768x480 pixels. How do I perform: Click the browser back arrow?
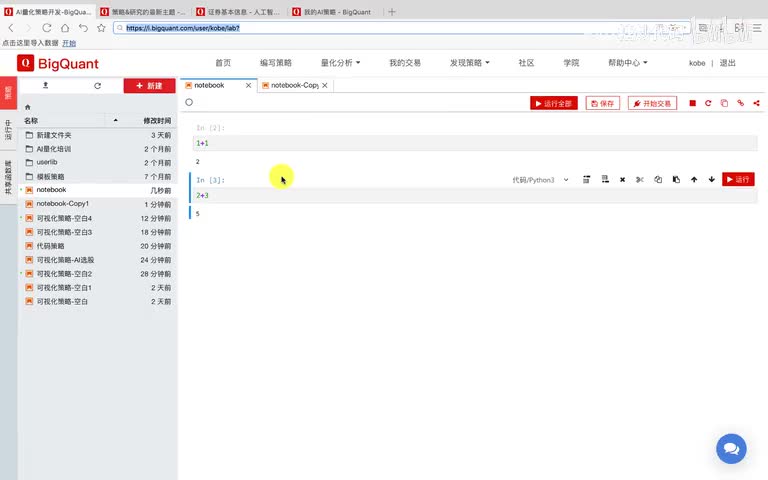coord(11,28)
